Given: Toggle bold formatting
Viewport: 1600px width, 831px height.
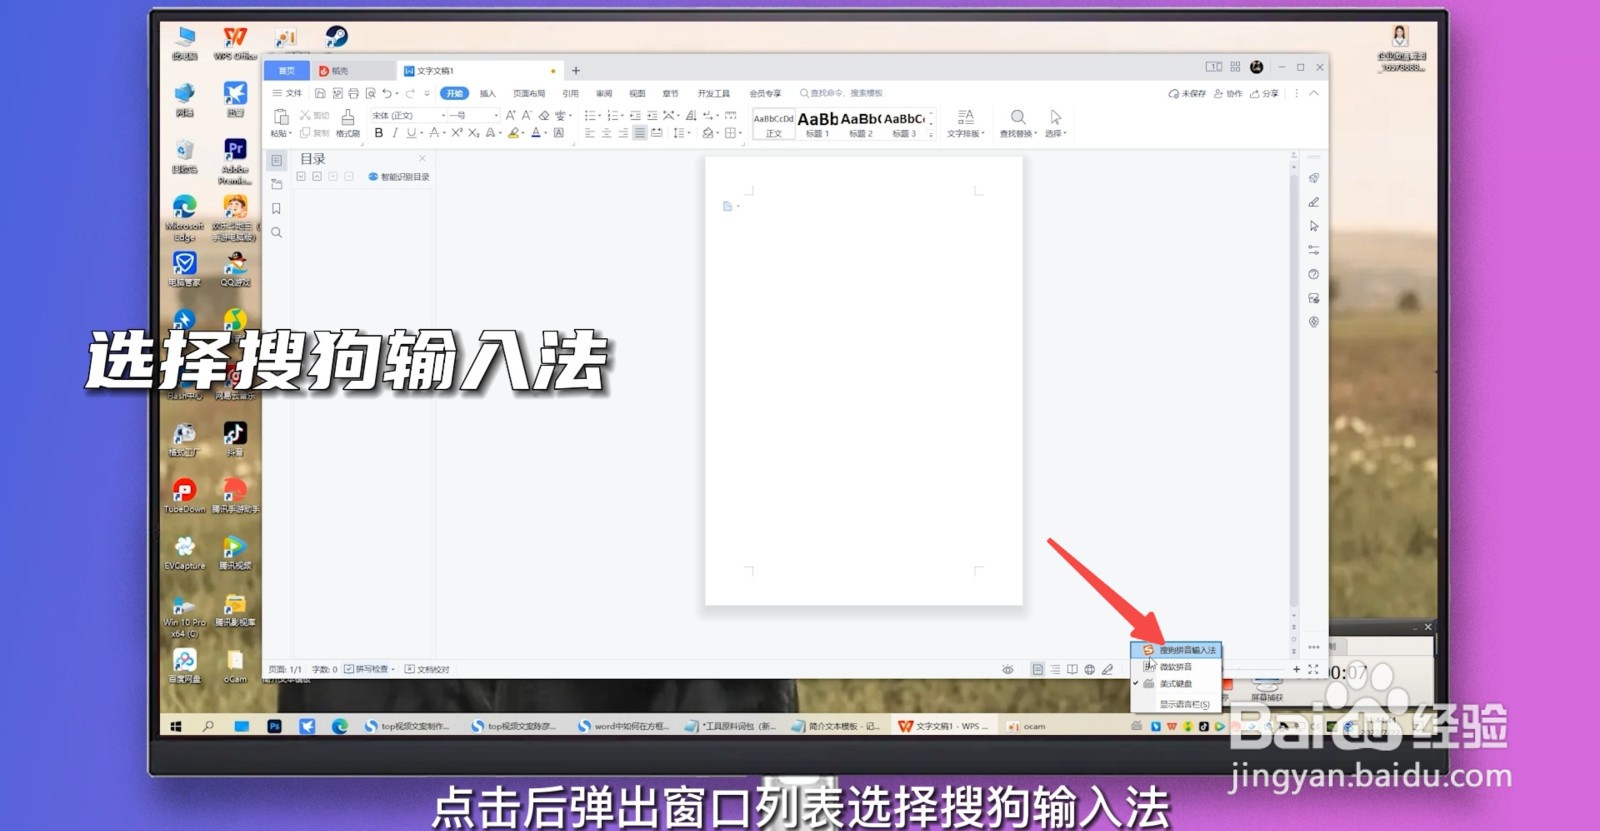Looking at the screenshot, I should click(378, 133).
